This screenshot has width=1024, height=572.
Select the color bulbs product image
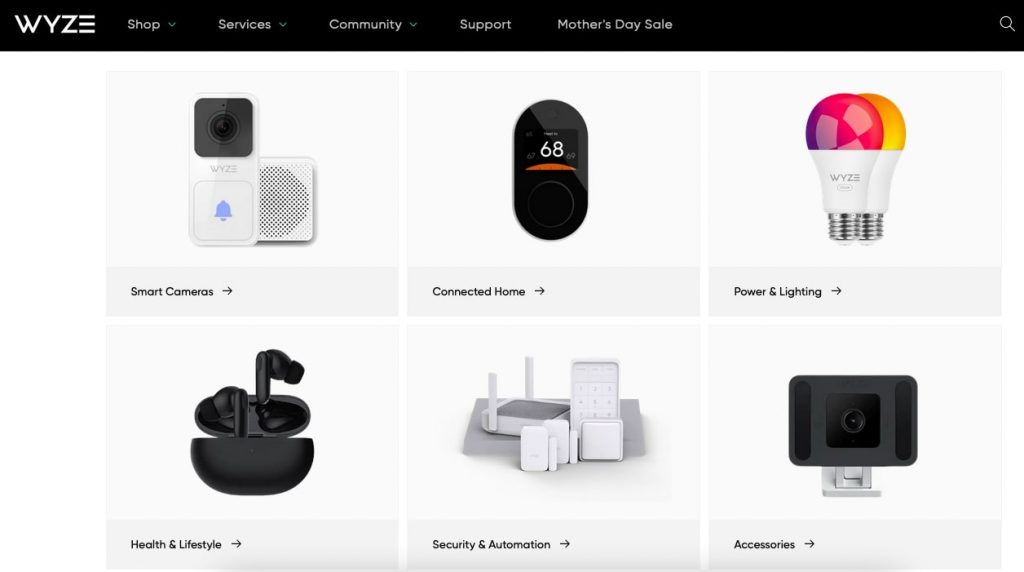(x=855, y=168)
